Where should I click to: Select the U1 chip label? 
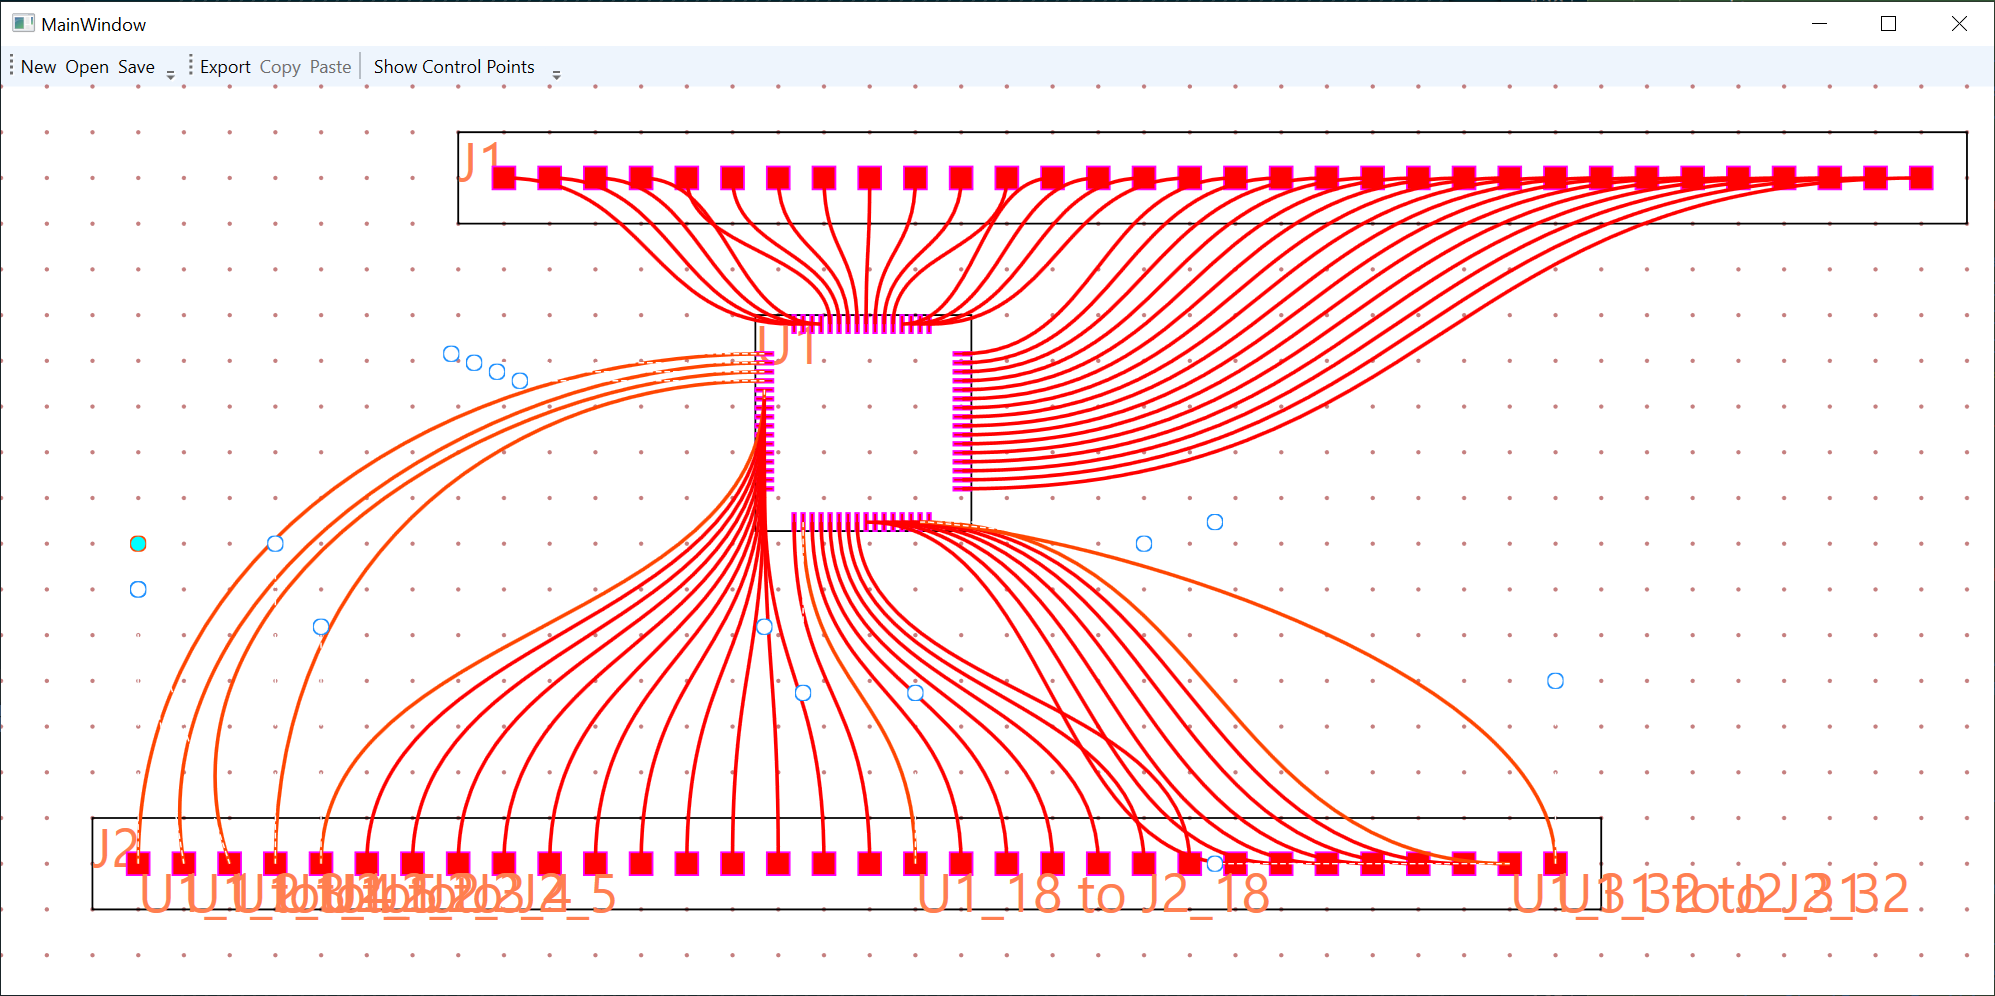point(788,345)
